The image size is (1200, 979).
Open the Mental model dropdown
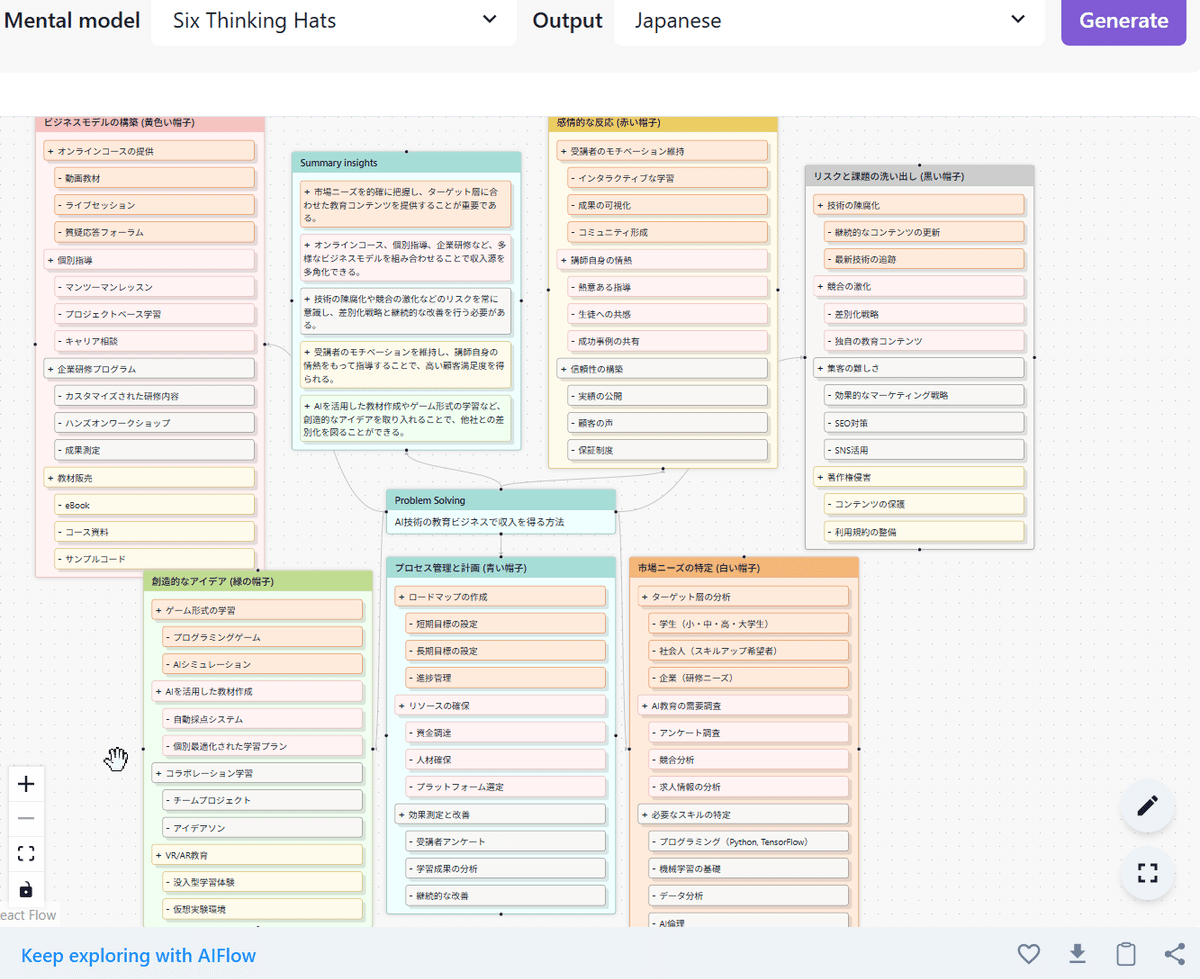tap(334, 20)
